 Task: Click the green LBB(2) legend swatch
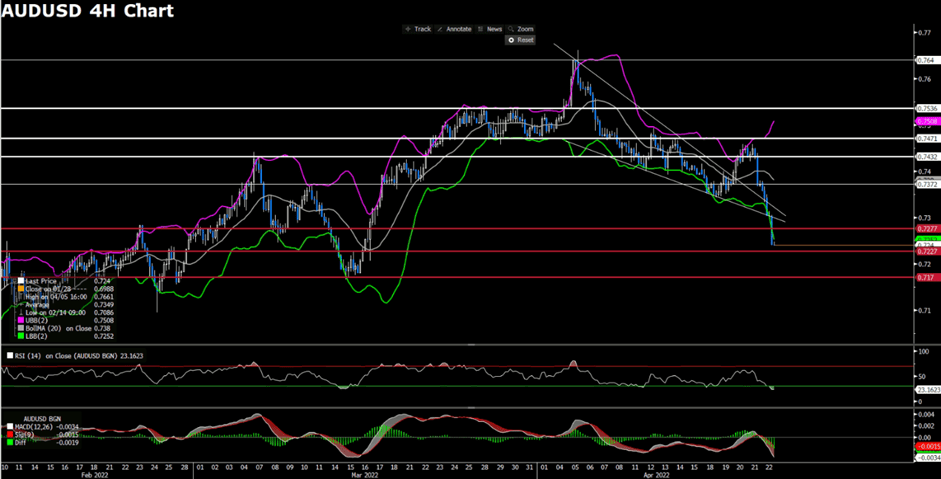21,336
